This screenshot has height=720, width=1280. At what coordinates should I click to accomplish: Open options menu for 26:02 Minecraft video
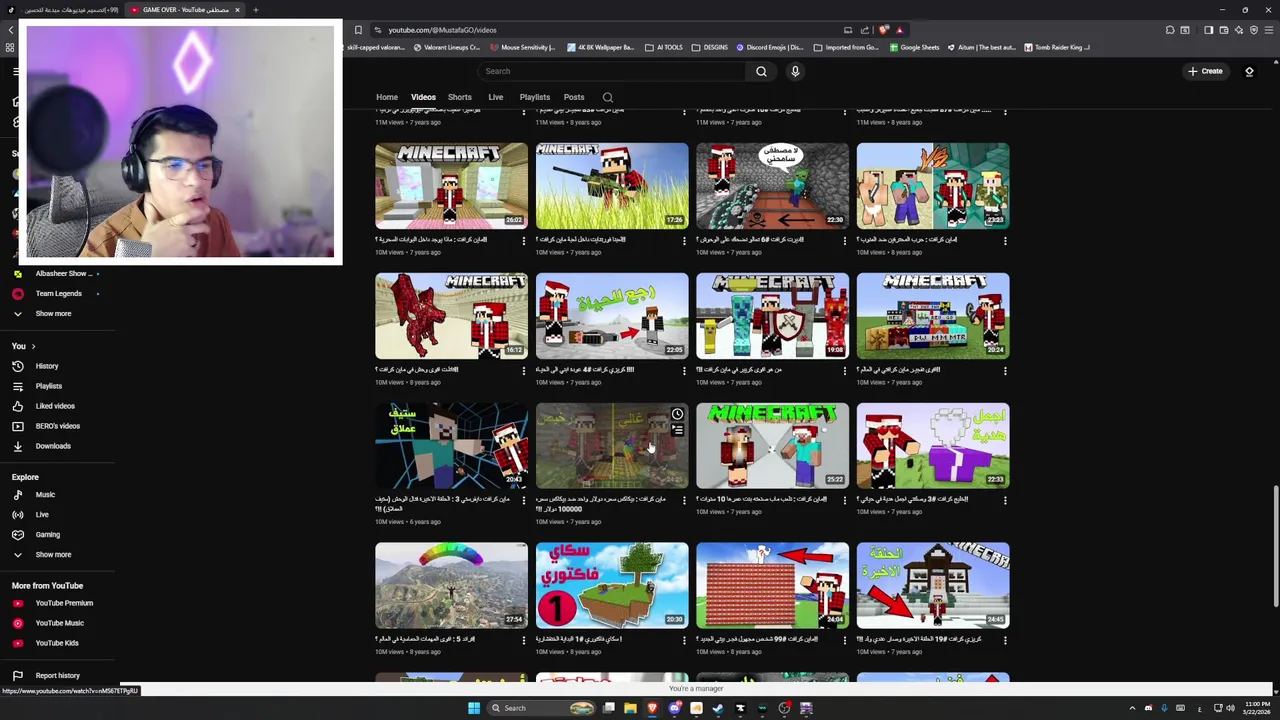524,240
